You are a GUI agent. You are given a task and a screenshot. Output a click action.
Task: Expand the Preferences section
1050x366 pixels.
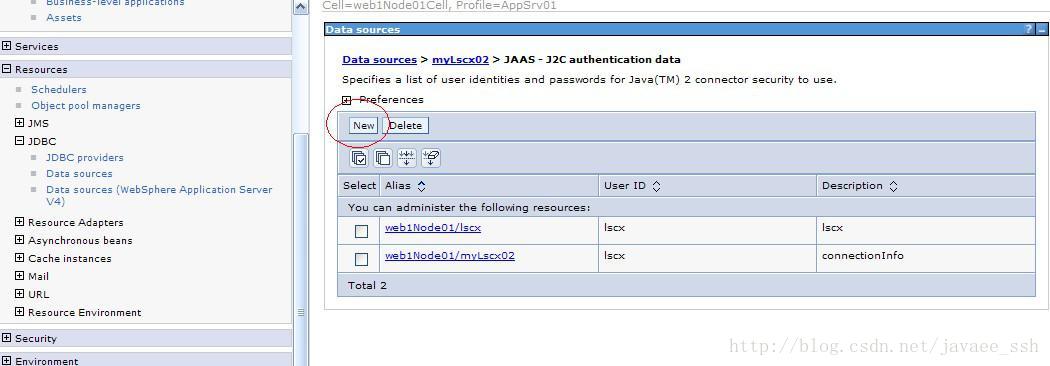tap(347, 100)
